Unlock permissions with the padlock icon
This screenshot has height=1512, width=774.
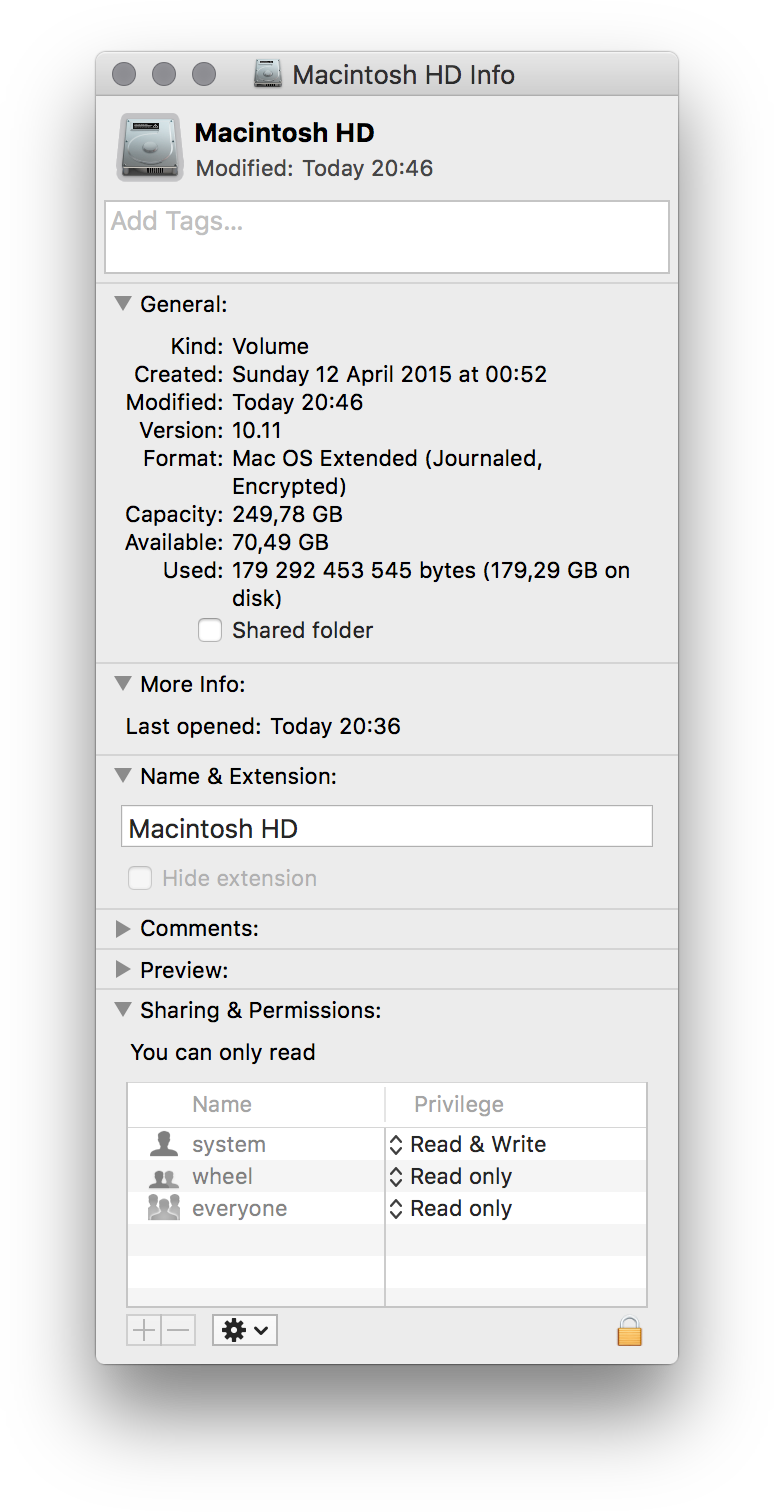pos(629,1331)
